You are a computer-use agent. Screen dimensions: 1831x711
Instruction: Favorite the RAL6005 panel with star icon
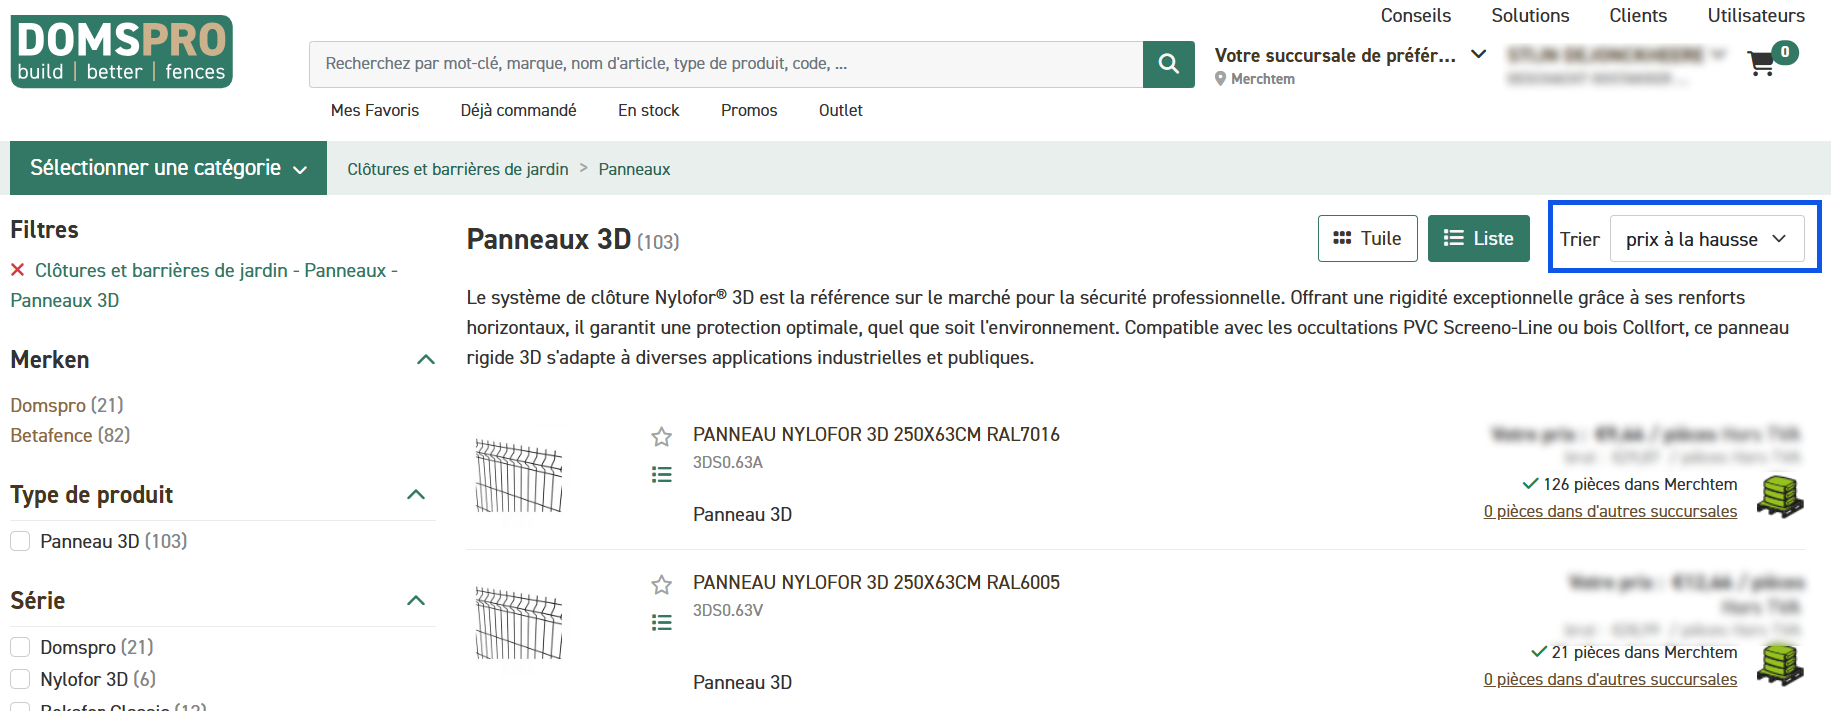coord(661,585)
